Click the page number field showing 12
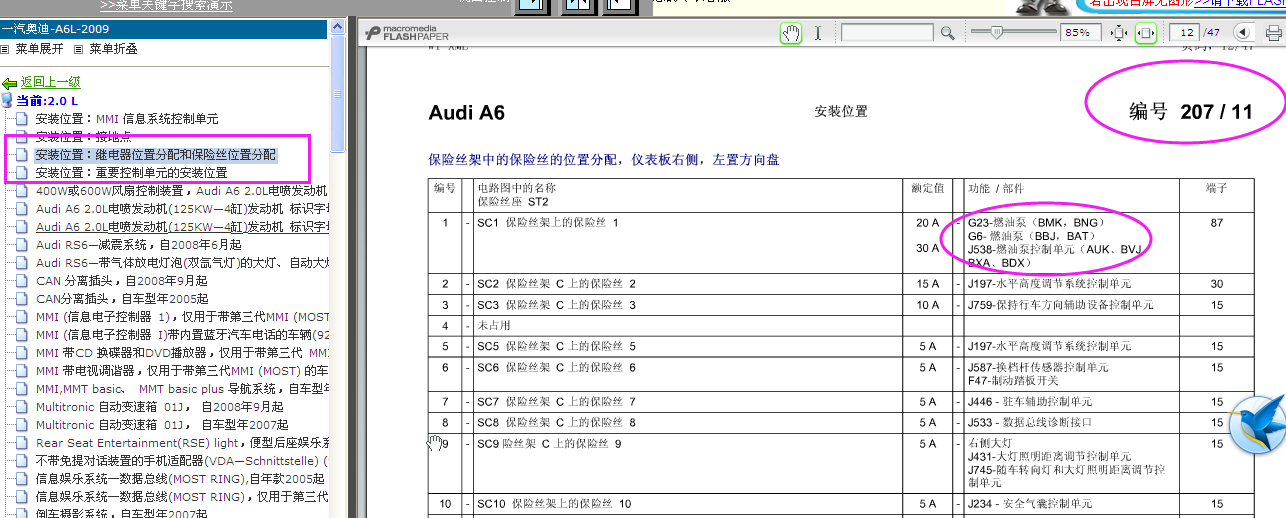1286x518 pixels. [x=1185, y=33]
